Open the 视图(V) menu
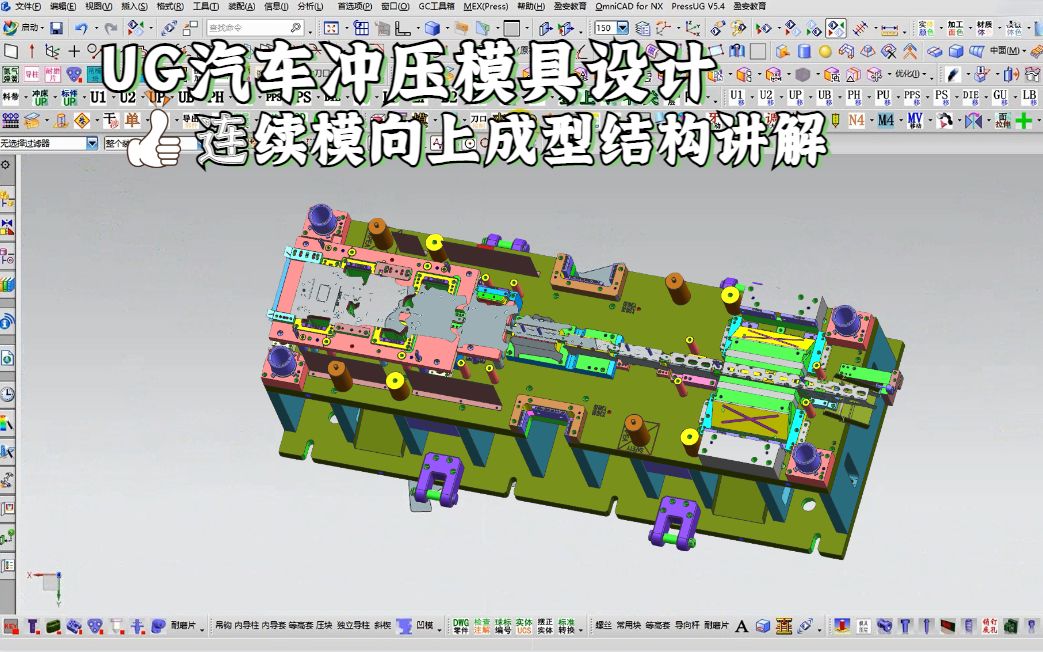This screenshot has height=652, width=1043. click(x=98, y=6)
